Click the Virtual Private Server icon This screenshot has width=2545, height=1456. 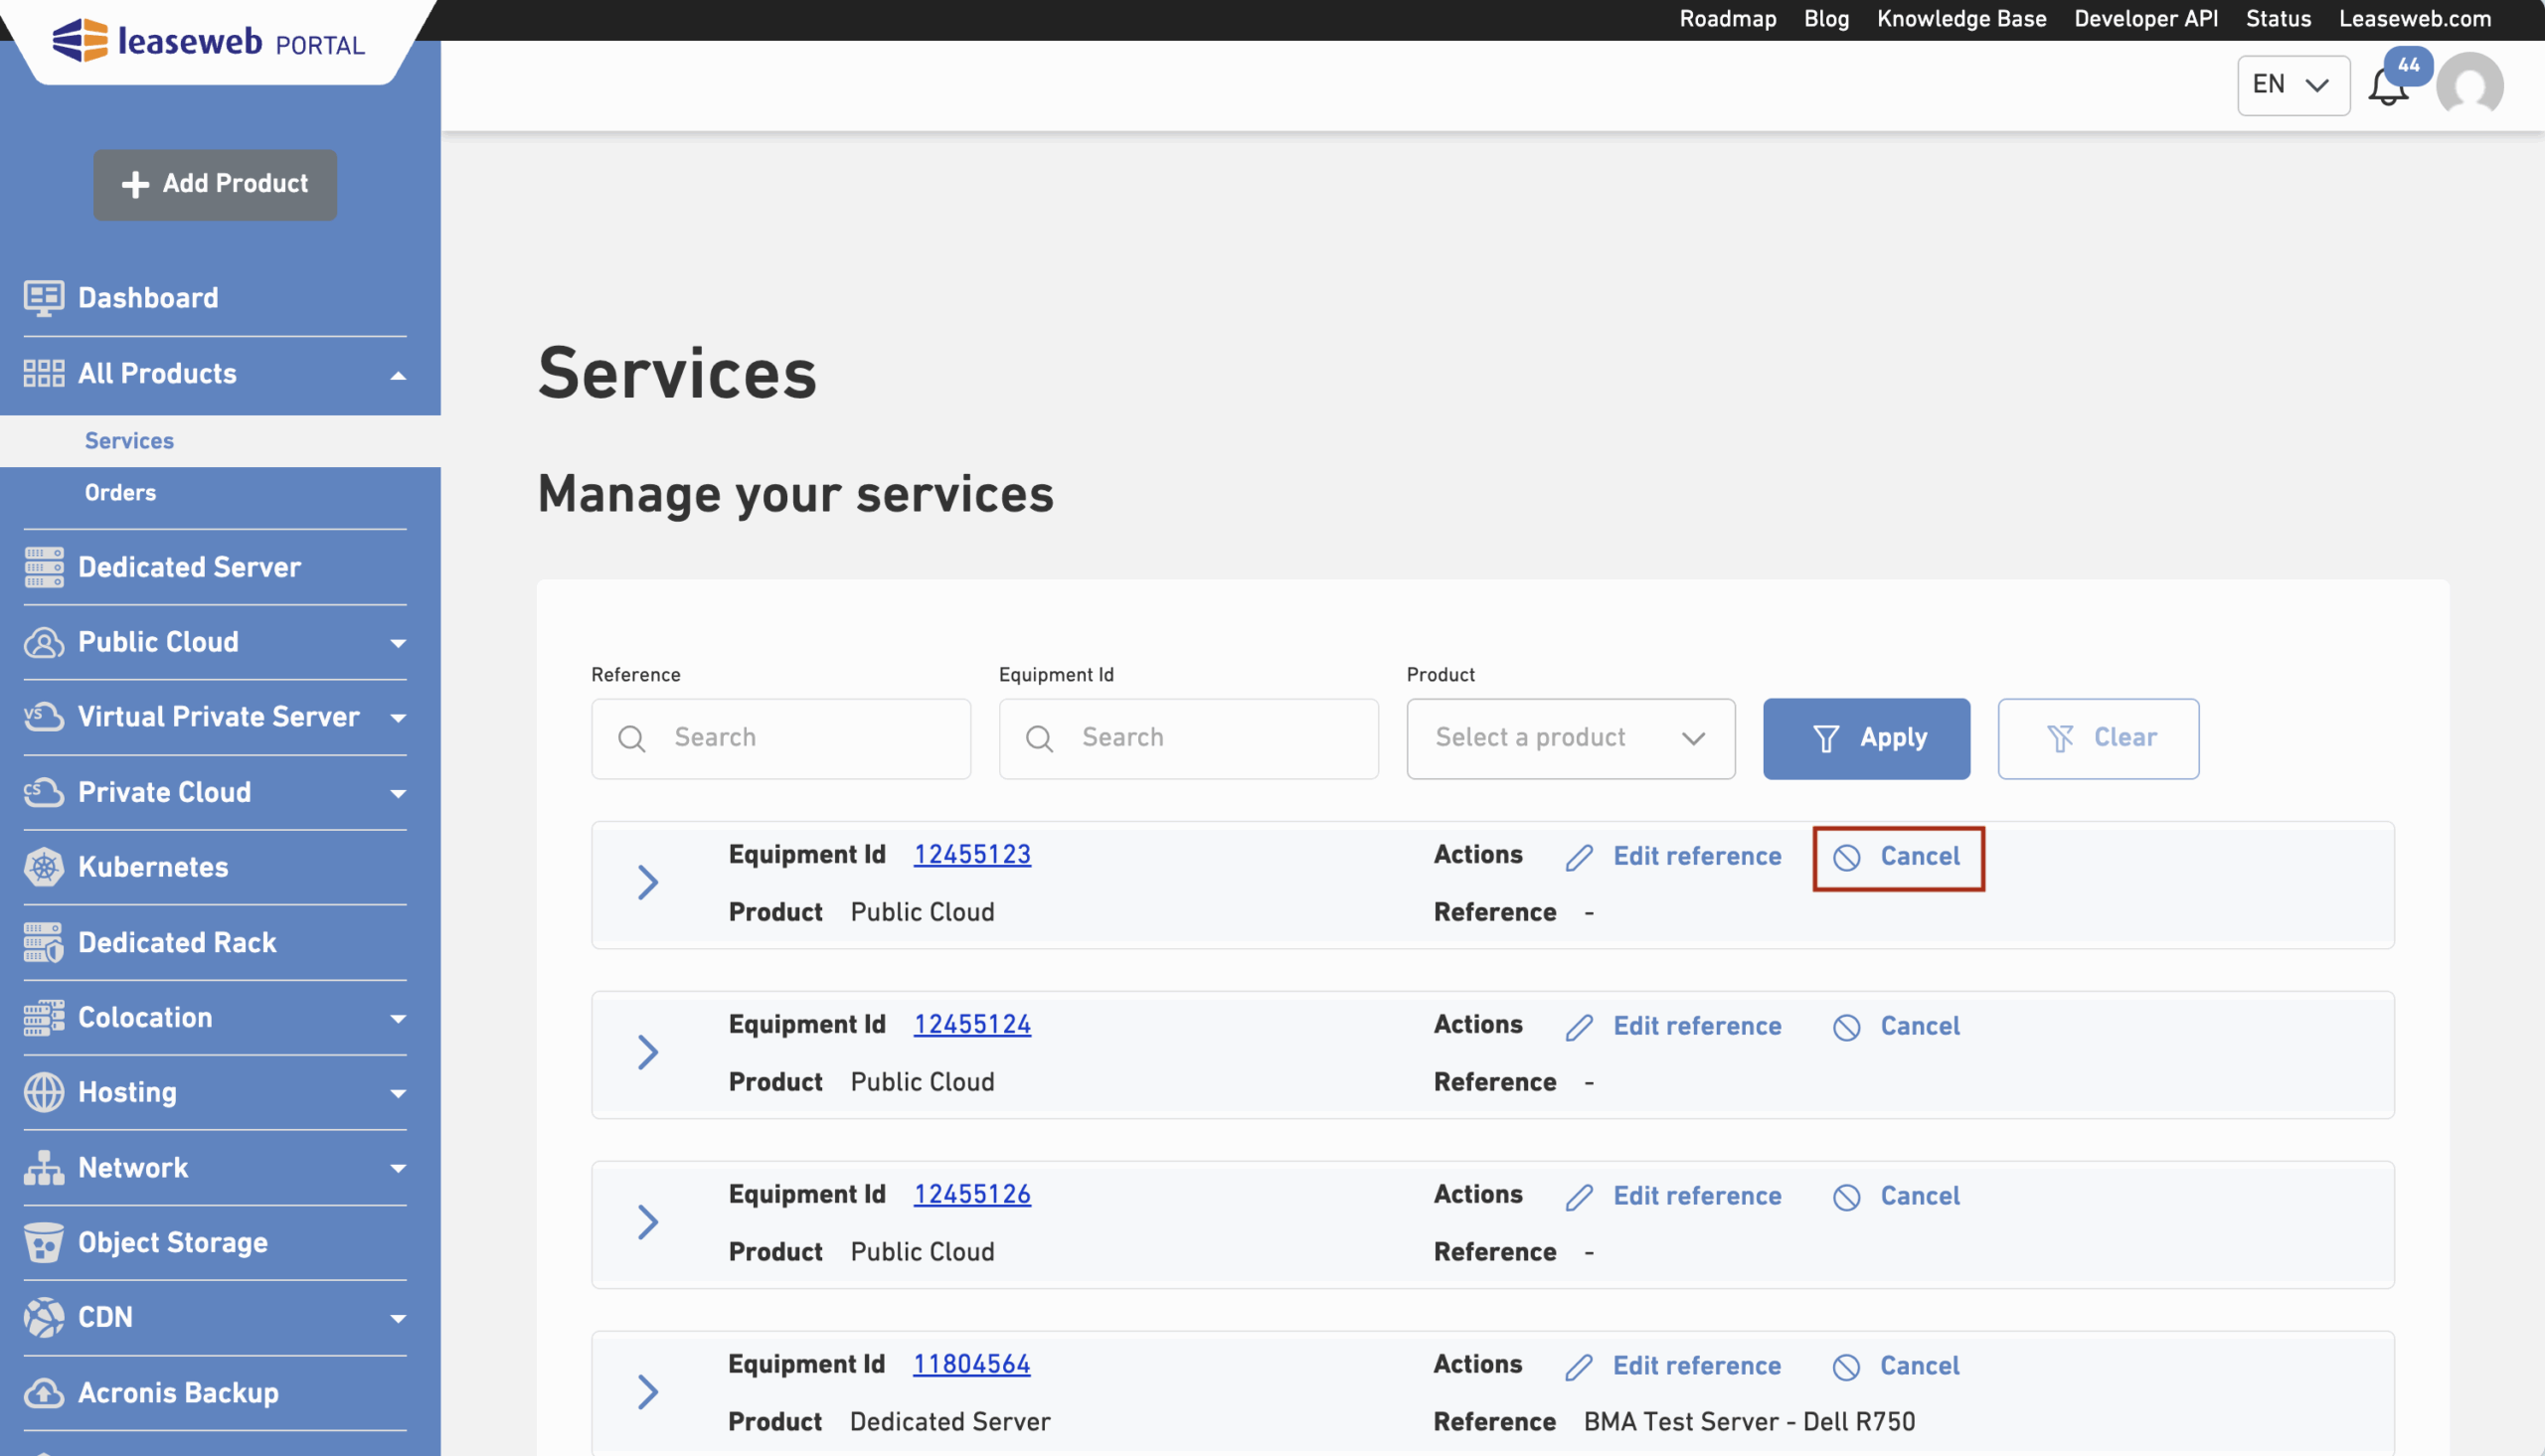(43, 717)
